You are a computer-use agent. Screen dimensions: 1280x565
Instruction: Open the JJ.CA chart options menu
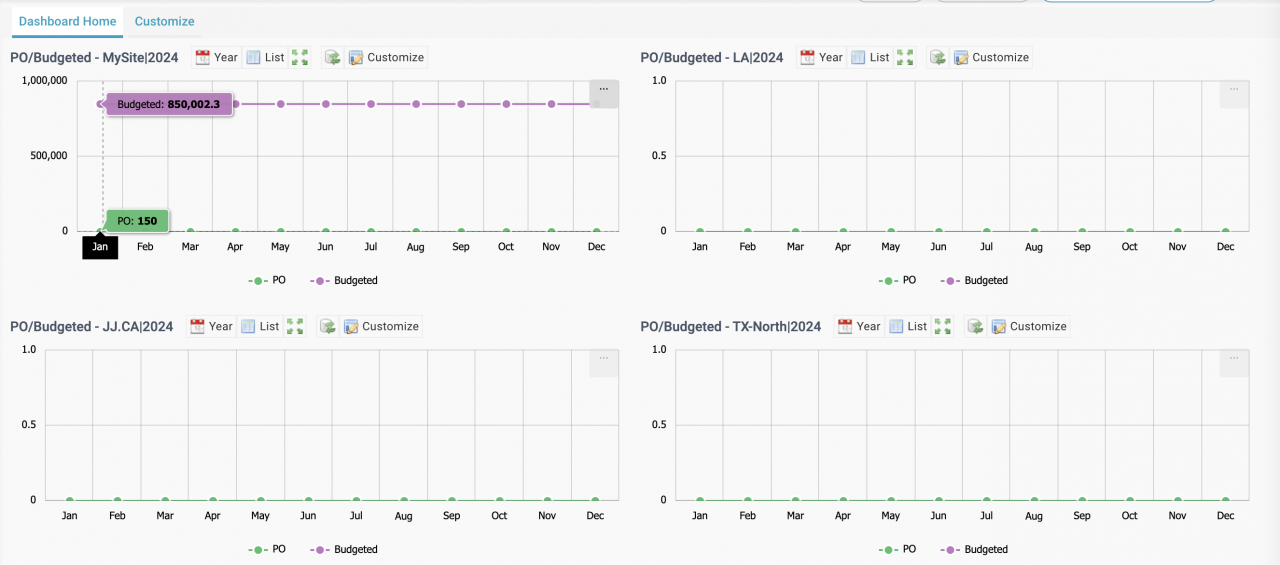(603, 359)
